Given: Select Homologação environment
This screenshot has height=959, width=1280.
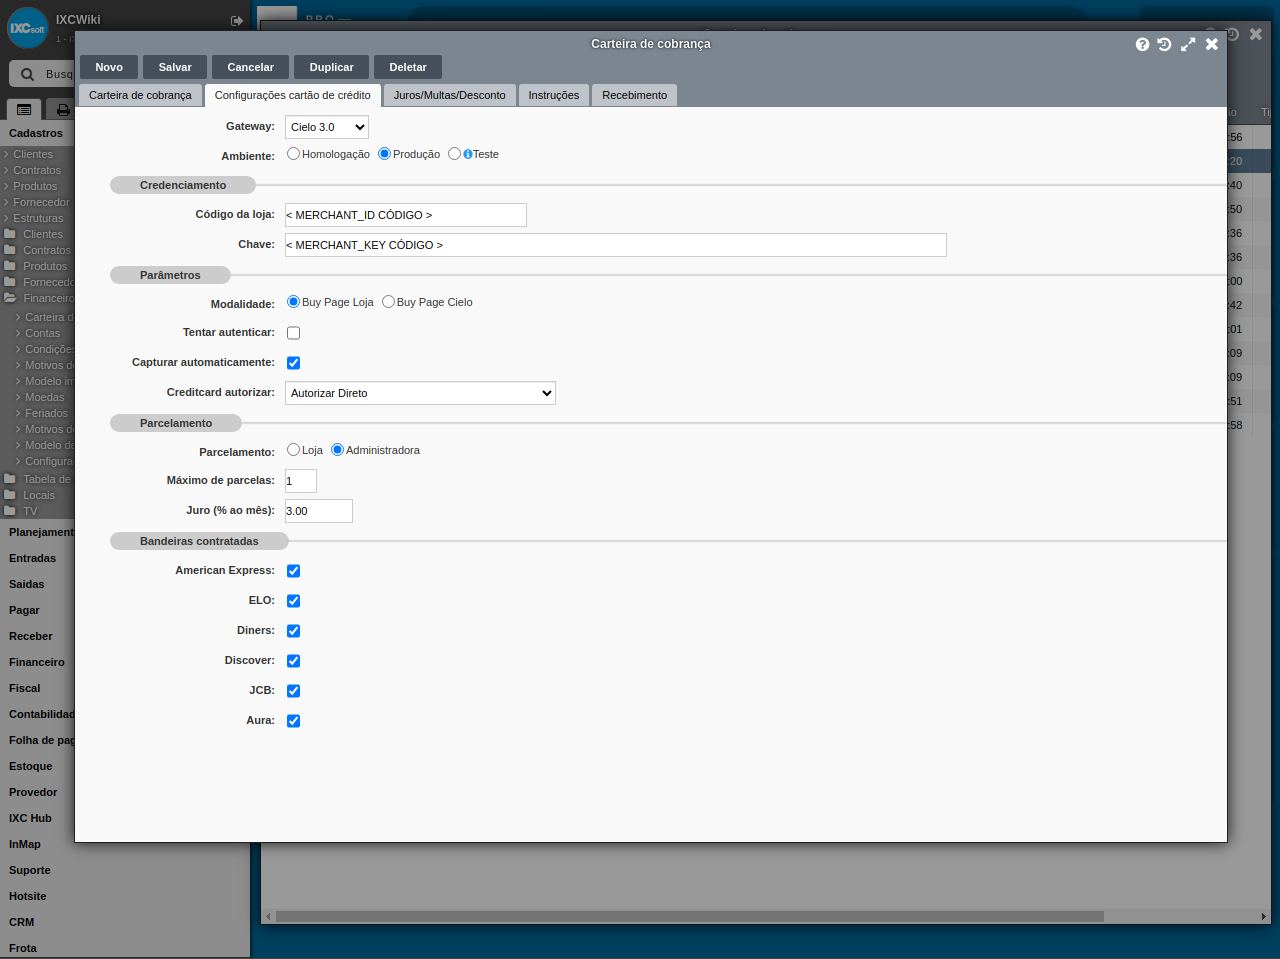Looking at the screenshot, I should (293, 154).
